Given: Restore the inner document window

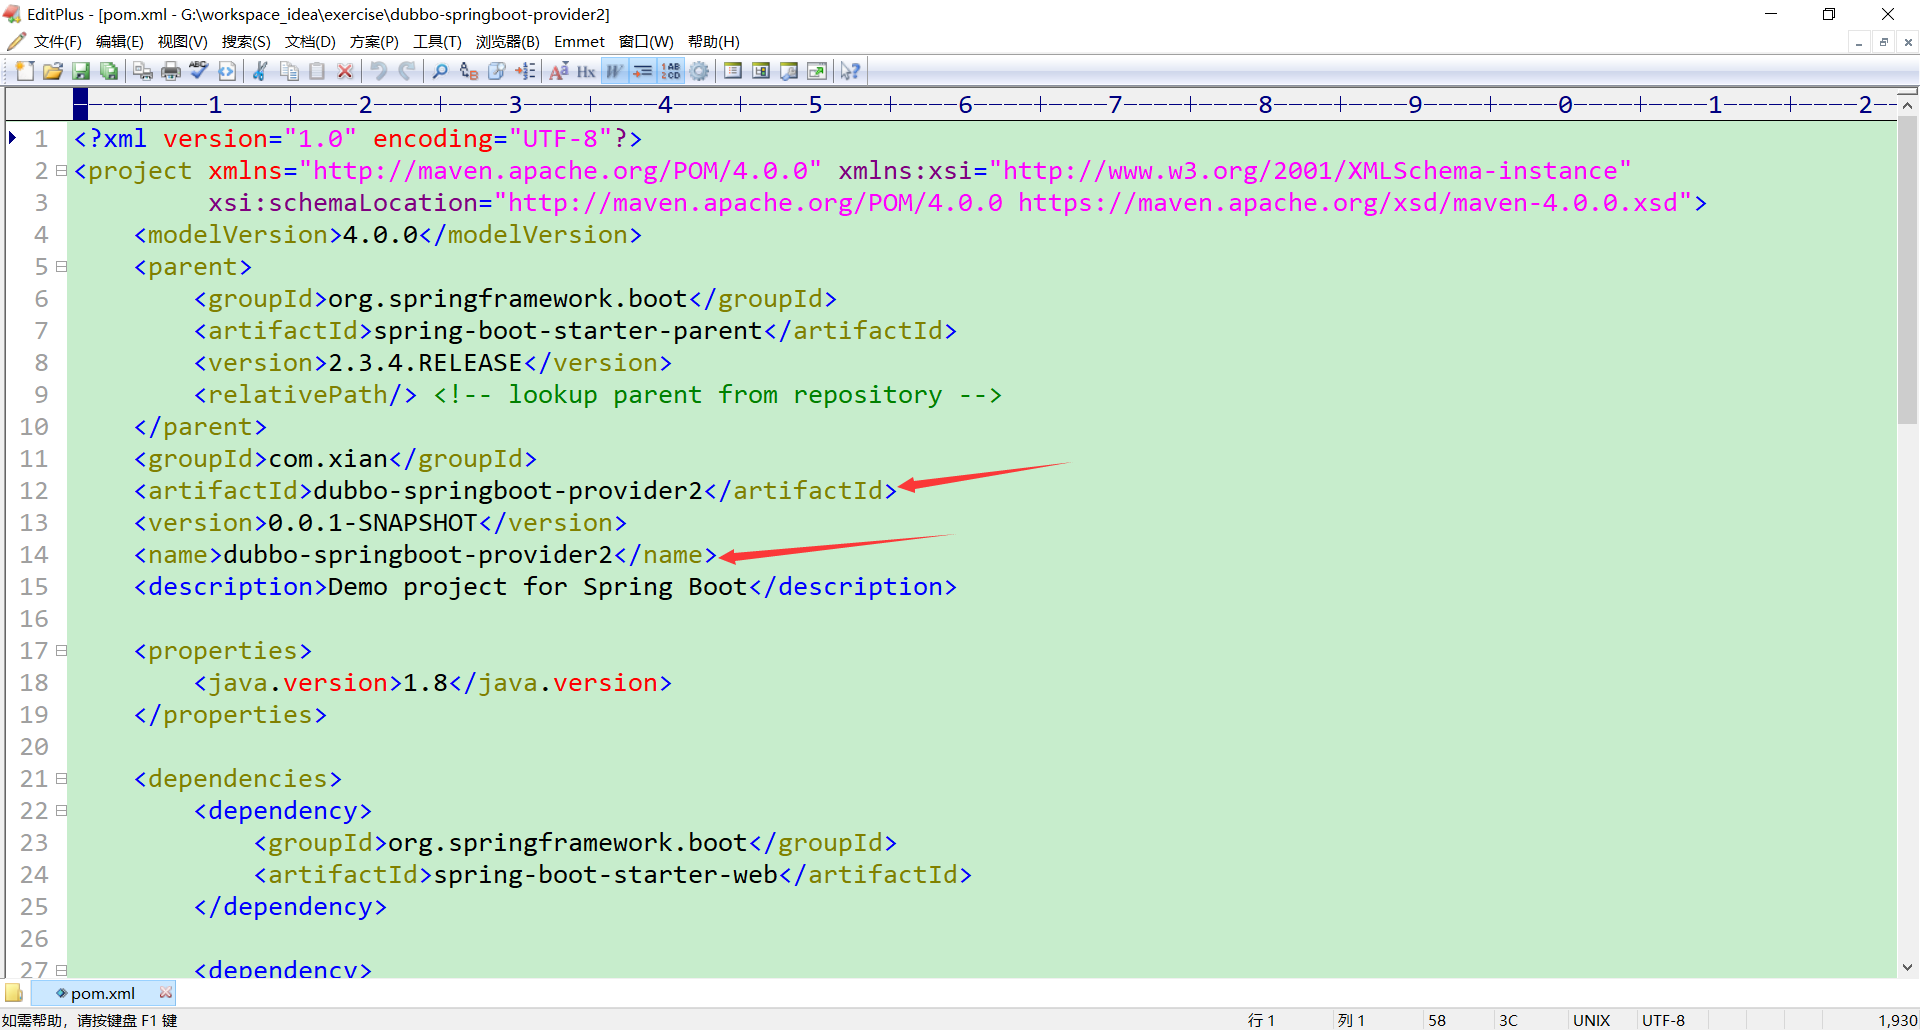Looking at the screenshot, I should (x=1883, y=42).
